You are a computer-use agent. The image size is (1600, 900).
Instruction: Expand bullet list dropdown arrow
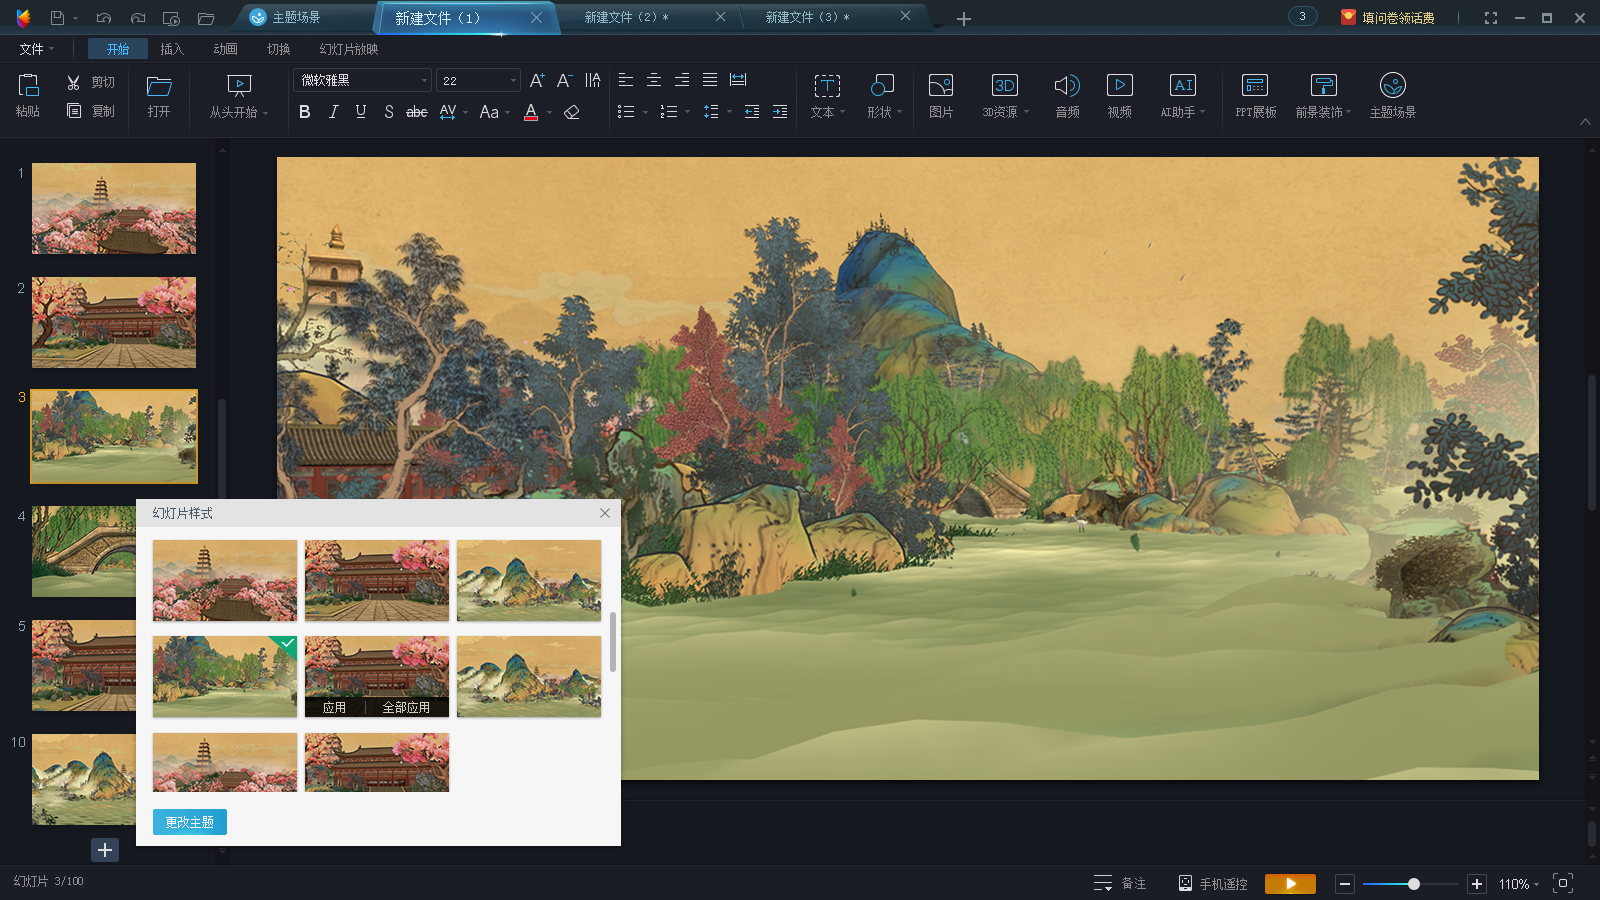(645, 113)
